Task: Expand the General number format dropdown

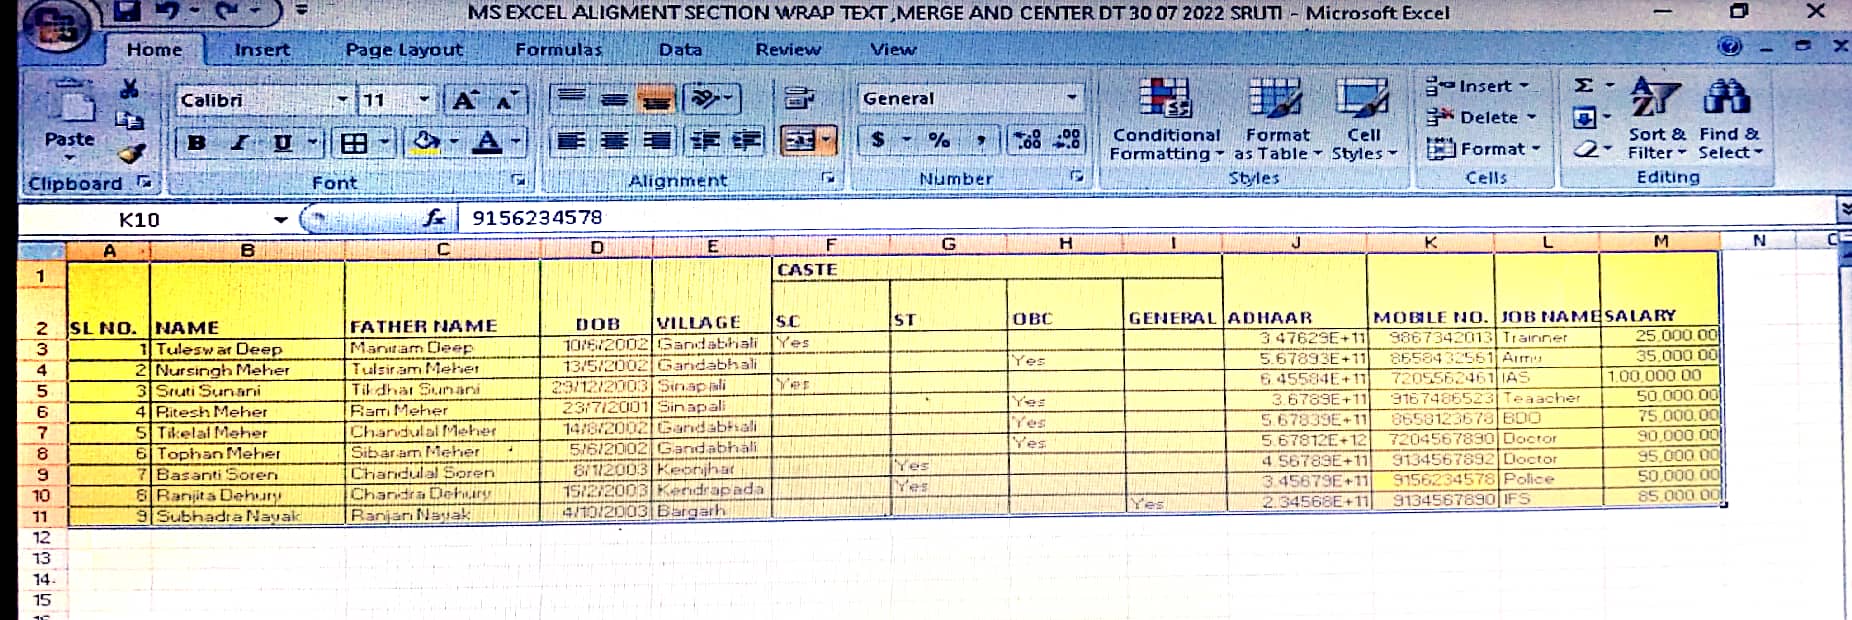Action: pos(1072,98)
